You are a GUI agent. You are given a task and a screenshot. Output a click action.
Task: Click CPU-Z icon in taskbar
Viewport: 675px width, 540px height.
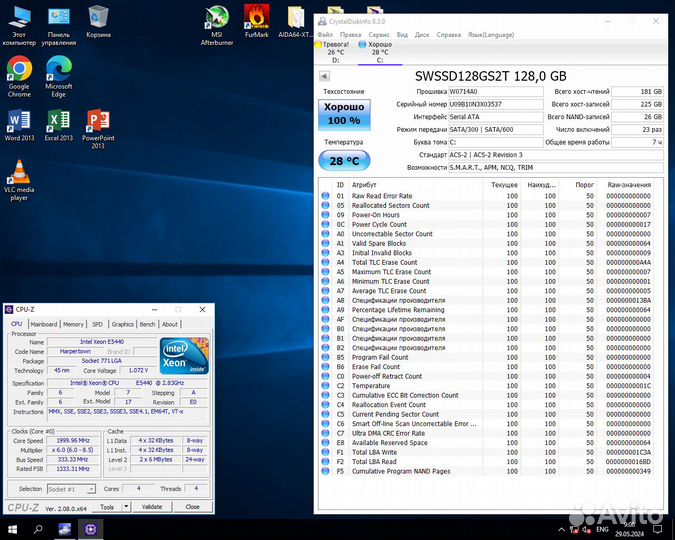point(90,529)
